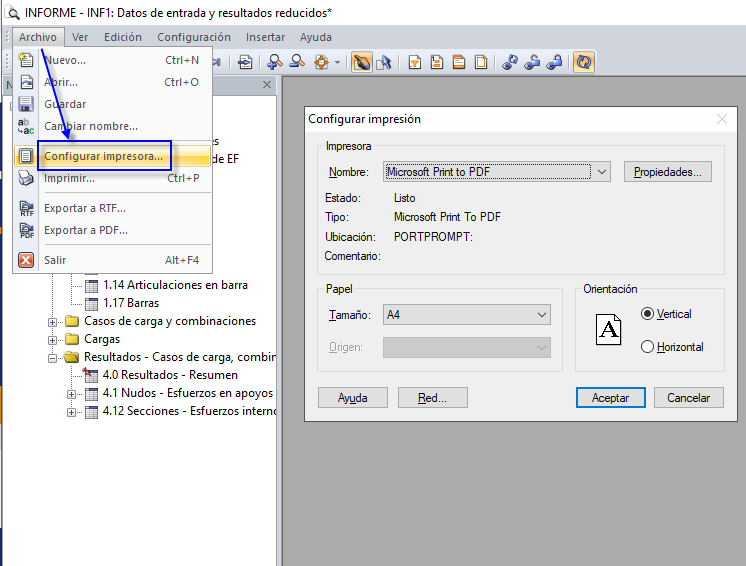The width and height of the screenshot is (746, 566).
Task: Click the eye with closed padlock icon
Action: click(x=554, y=62)
